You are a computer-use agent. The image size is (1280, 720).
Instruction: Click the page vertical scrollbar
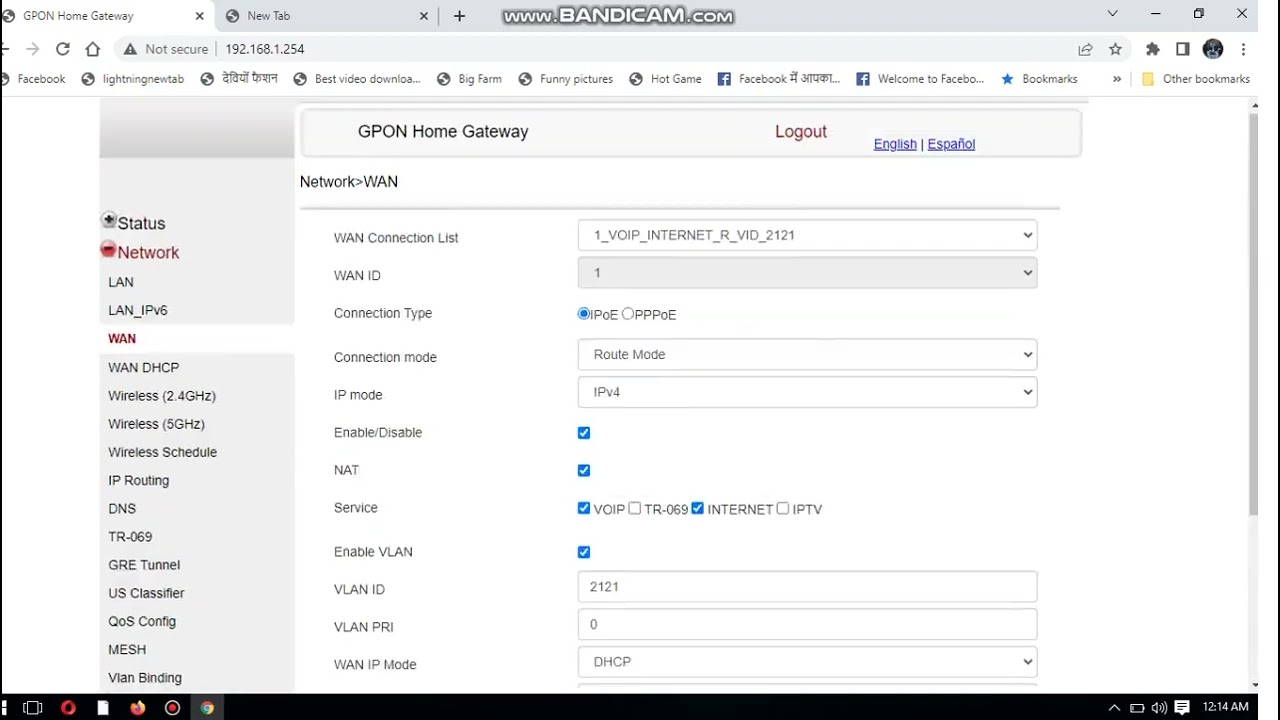tap(1254, 315)
